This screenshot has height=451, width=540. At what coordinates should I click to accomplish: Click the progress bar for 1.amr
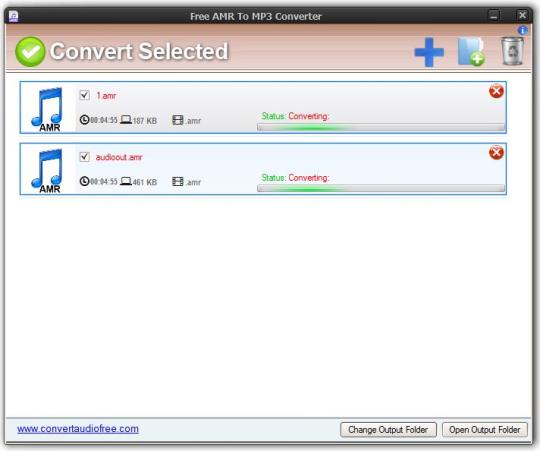coord(381,127)
